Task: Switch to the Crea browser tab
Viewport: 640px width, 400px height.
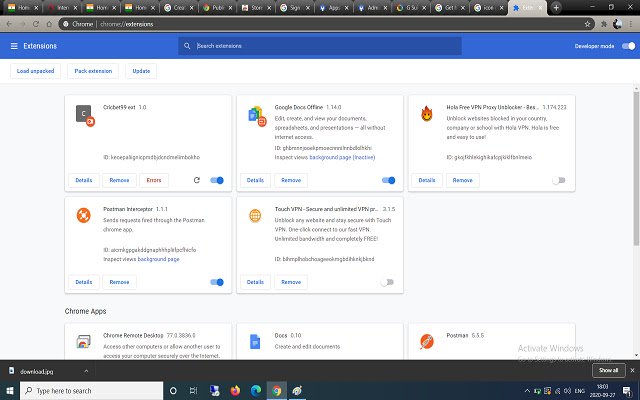Action: click(x=178, y=8)
